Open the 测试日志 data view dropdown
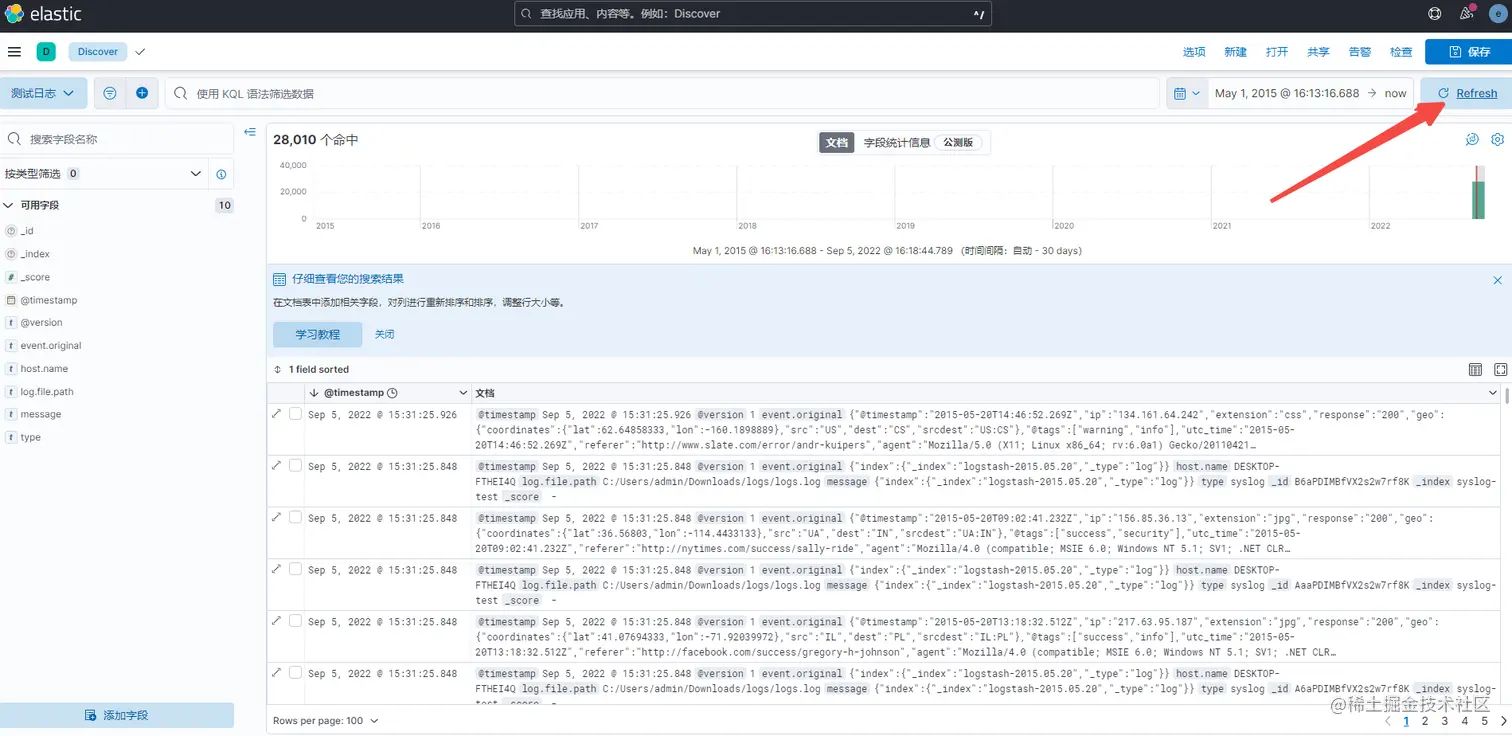Viewport: 1512px width, 736px height. click(x=43, y=93)
